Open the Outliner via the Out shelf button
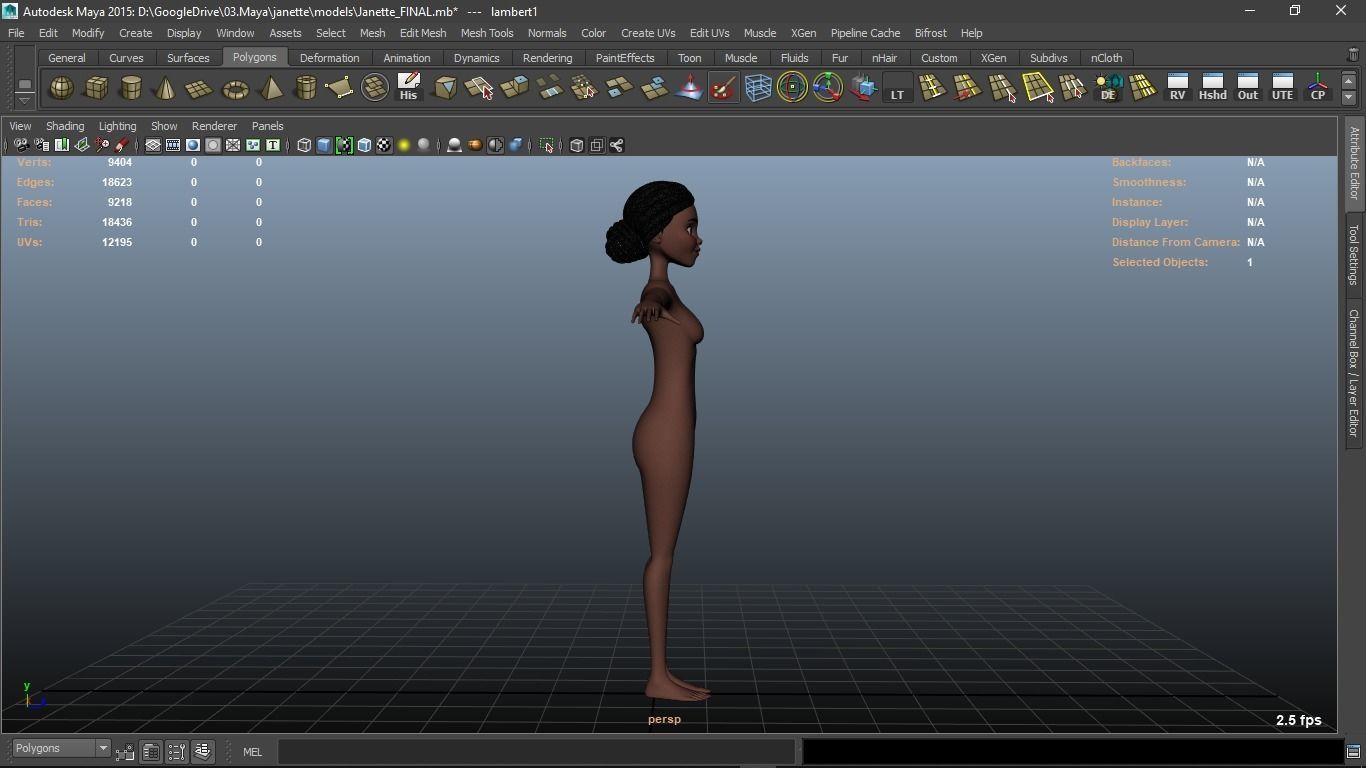Image resolution: width=1366 pixels, height=768 pixels. [1248, 88]
